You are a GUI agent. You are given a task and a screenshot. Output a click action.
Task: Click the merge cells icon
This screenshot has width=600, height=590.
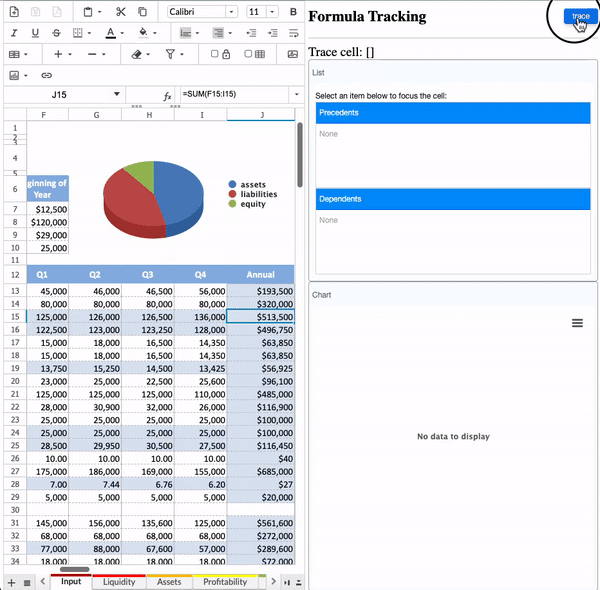[x=14, y=54]
